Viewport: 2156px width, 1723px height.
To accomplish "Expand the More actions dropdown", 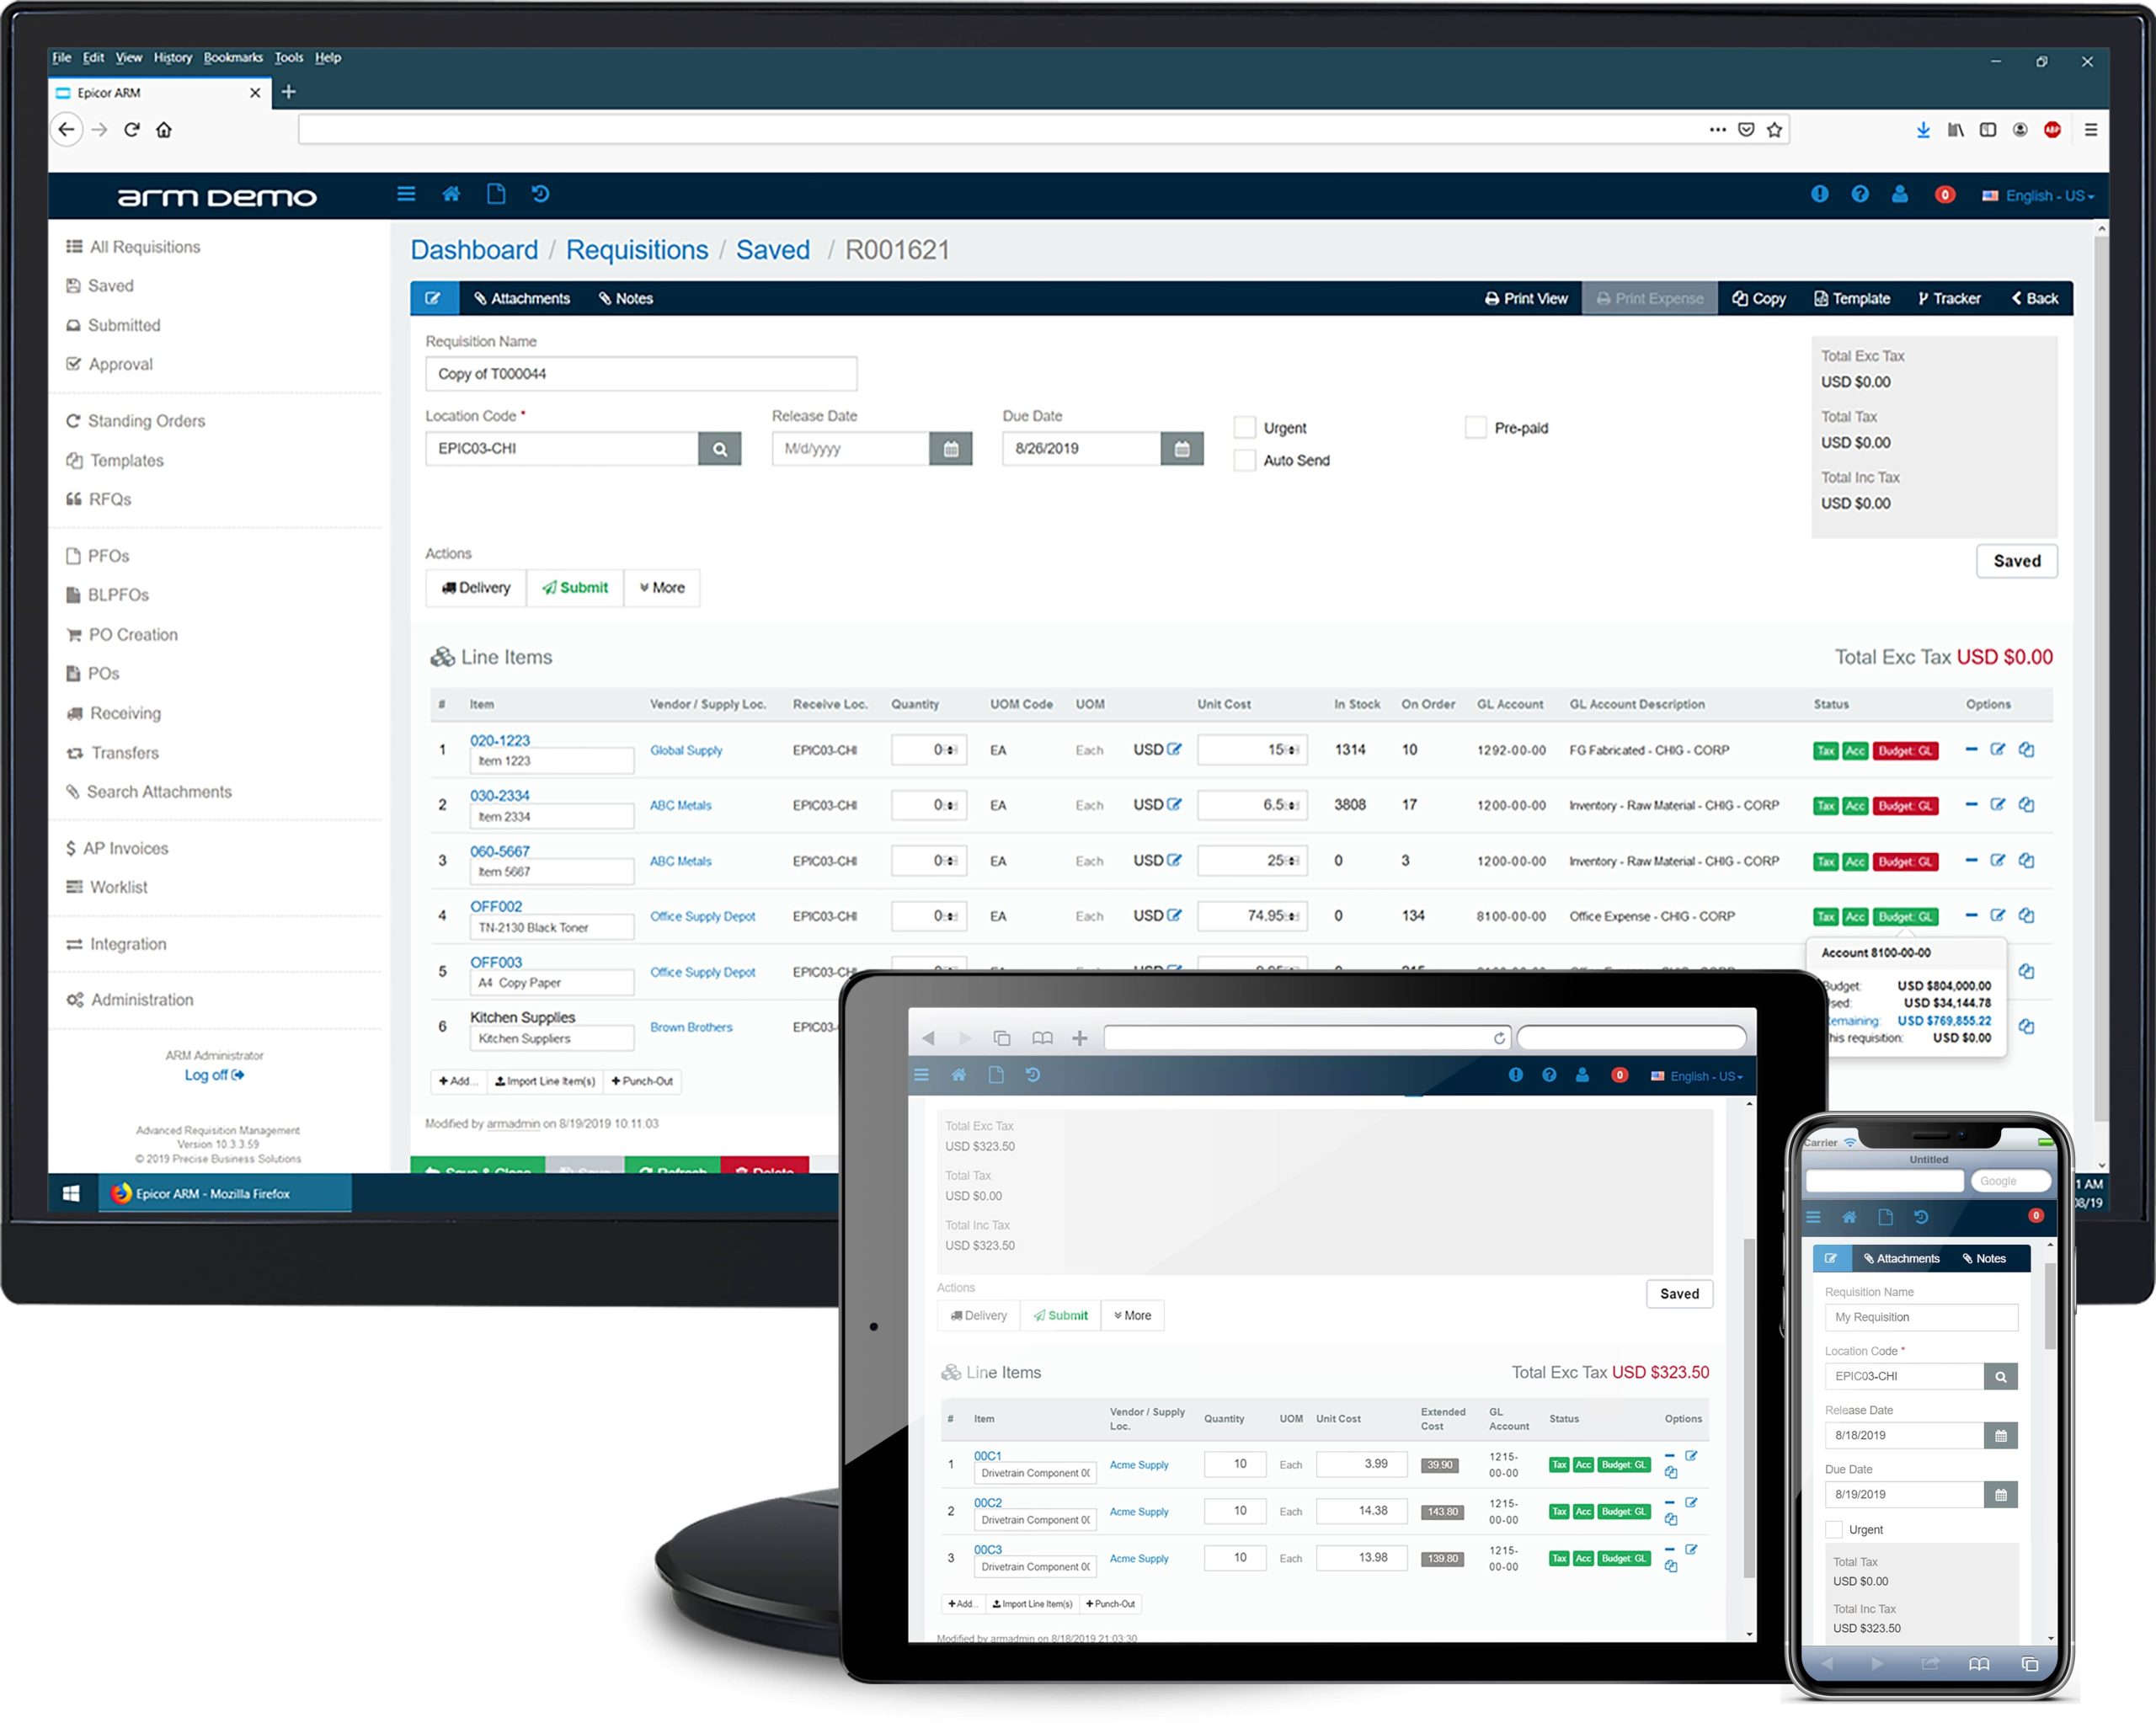I will [x=663, y=585].
